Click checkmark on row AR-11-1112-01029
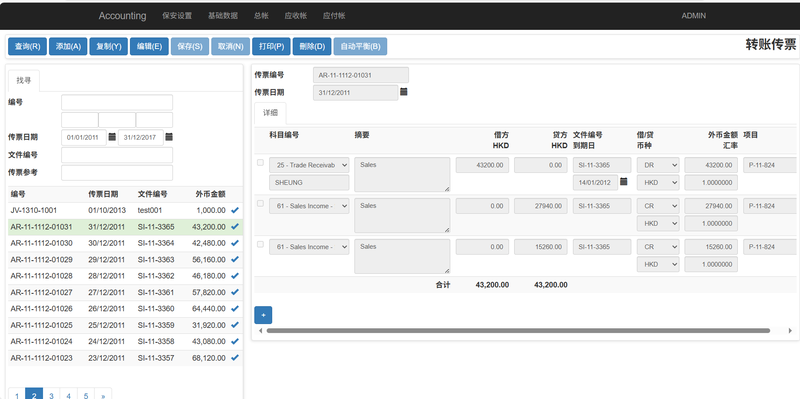This screenshot has height=399, width=800. 235,259
